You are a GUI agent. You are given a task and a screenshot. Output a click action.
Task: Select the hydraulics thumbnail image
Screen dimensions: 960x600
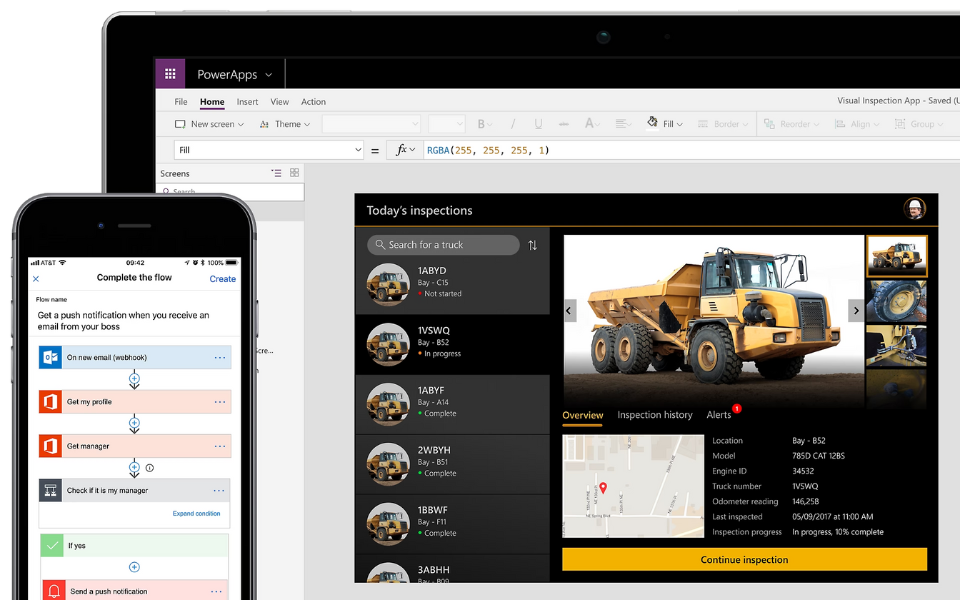point(896,346)
